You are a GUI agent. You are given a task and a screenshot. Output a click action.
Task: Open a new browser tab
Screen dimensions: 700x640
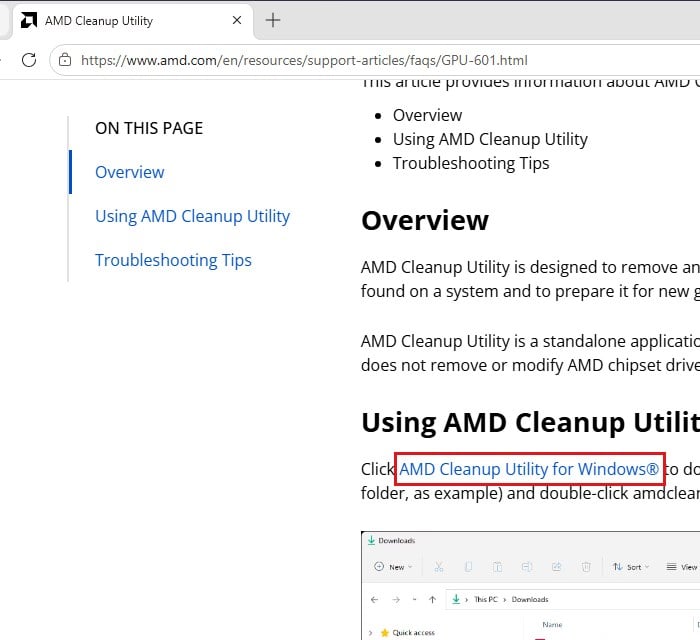273,21
